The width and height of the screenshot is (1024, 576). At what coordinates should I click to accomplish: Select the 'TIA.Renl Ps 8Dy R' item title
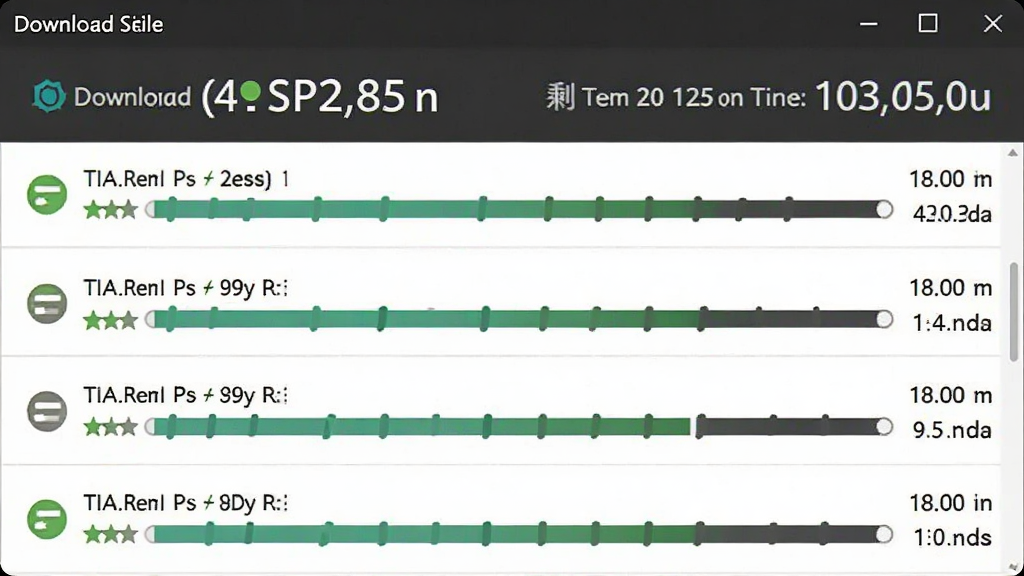186,502
